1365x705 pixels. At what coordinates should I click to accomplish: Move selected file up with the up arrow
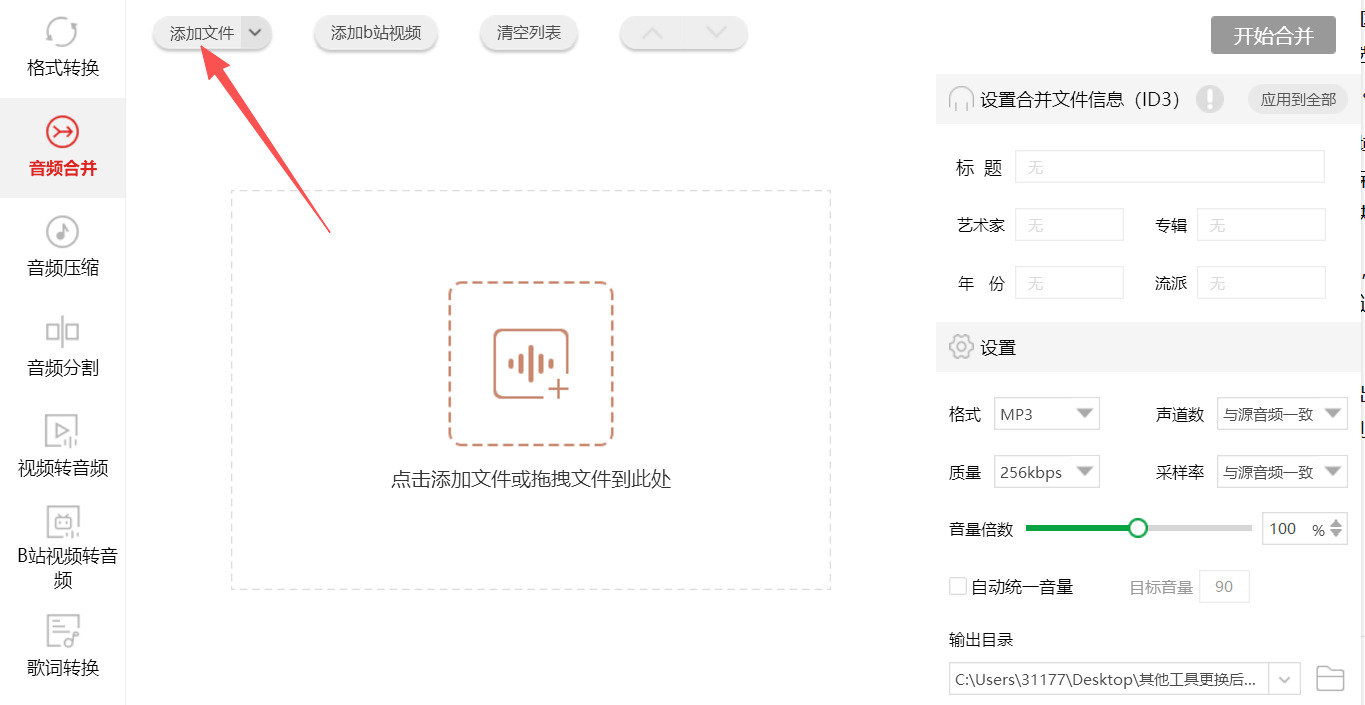[x=652, y=33]
